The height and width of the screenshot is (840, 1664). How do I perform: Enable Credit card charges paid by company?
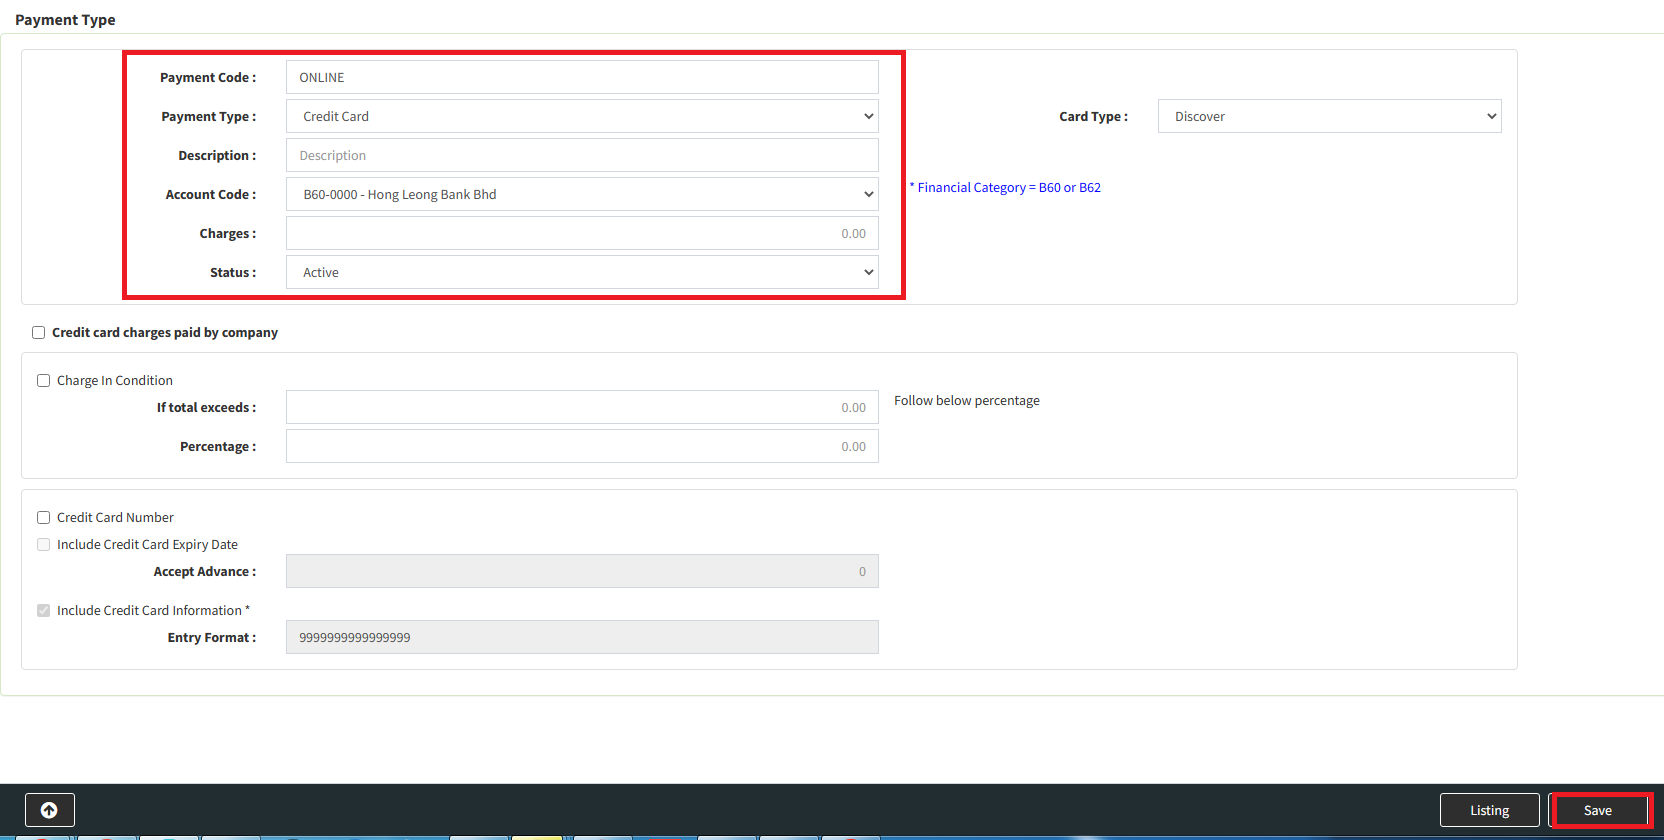(39, 333)
